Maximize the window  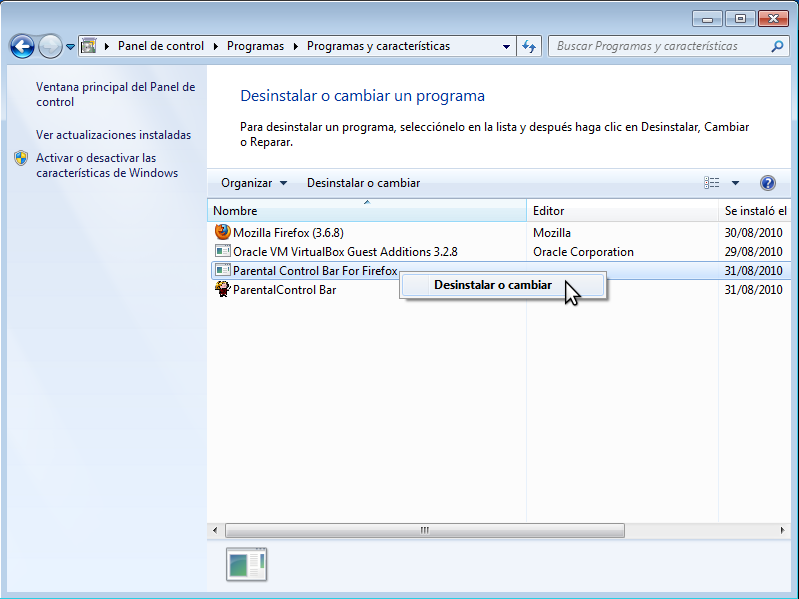coord(740,19)
